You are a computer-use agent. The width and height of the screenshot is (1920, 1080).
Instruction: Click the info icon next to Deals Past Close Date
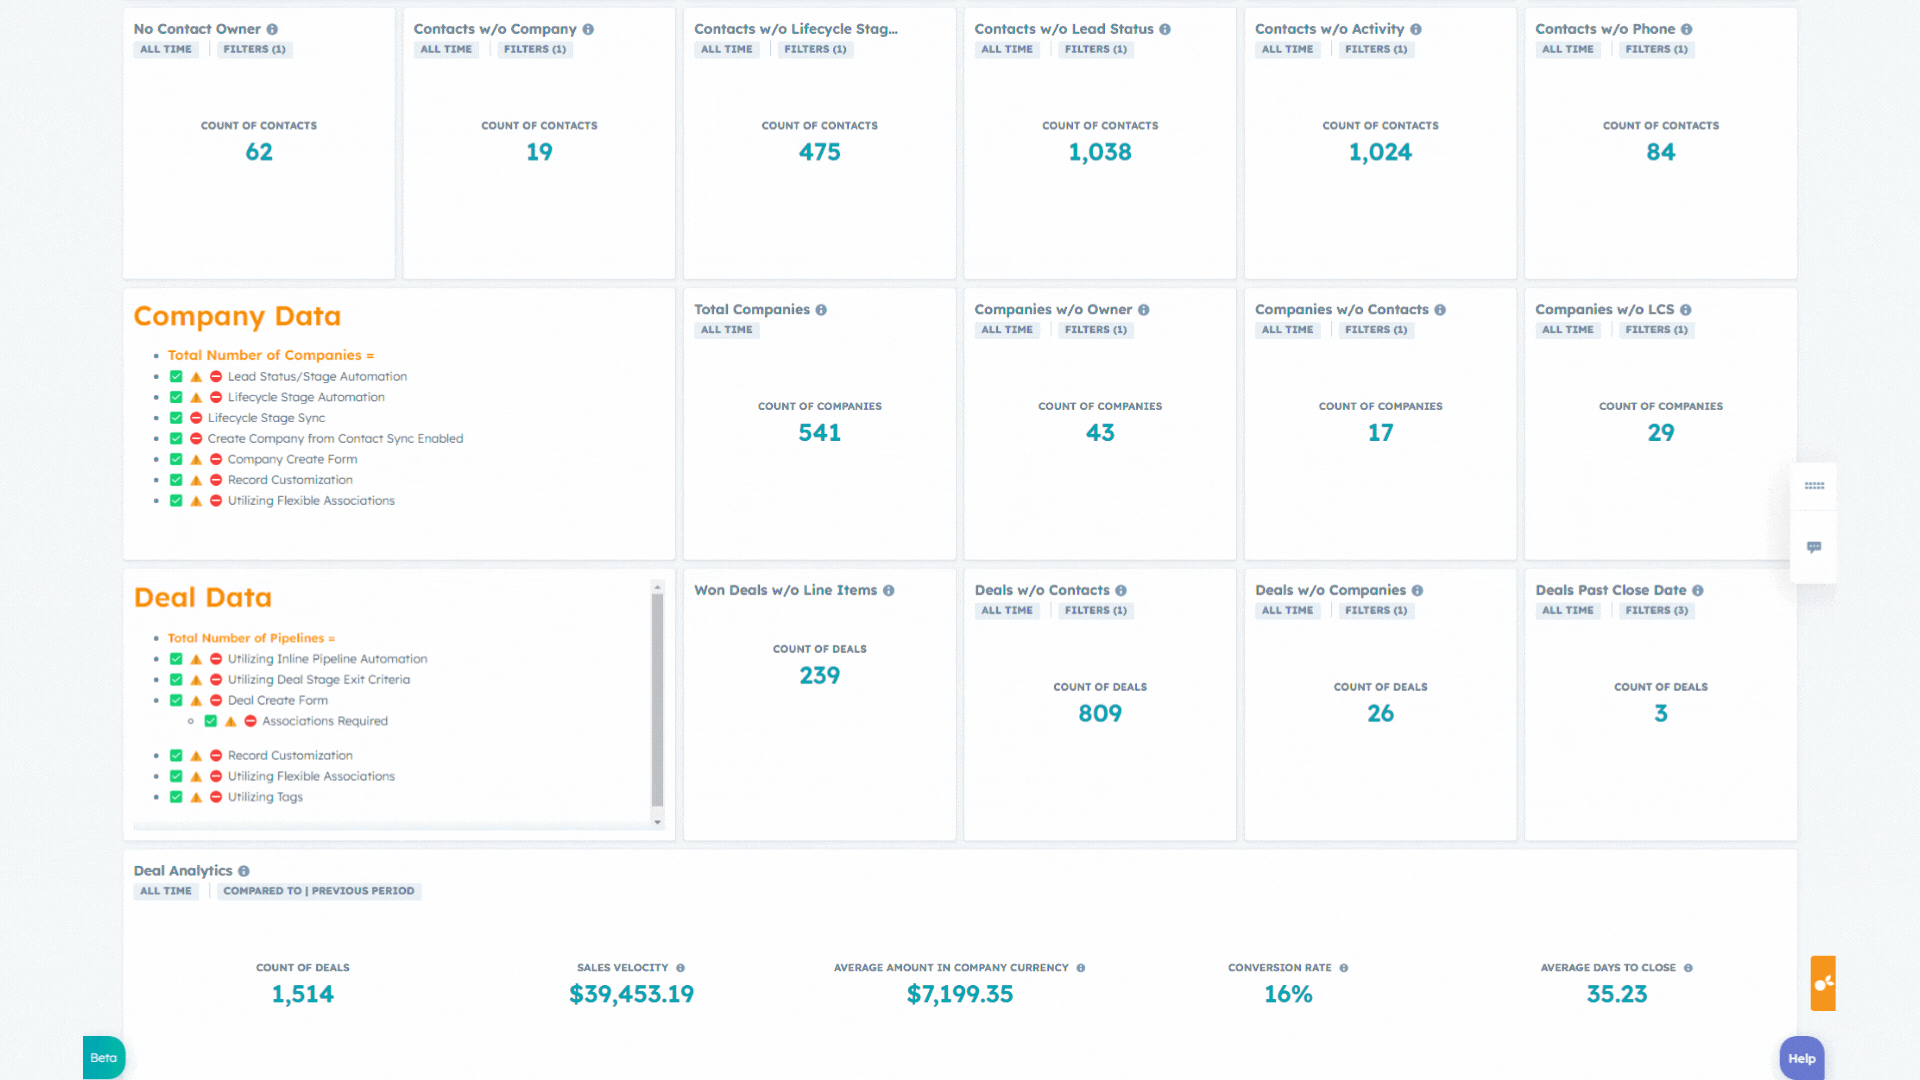pyautogui.click(x=1697, y=590)
